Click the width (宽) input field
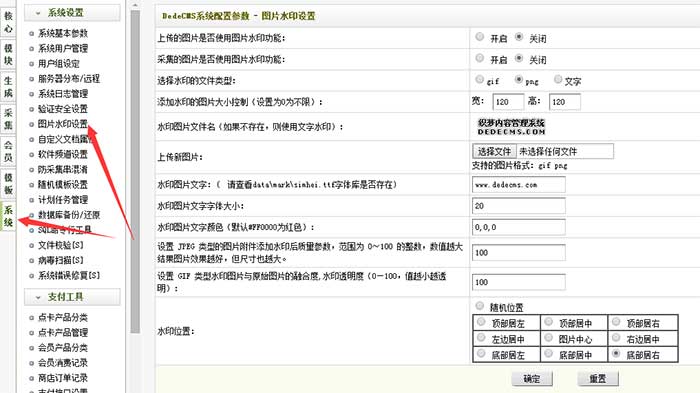 (x=508, y=102)
